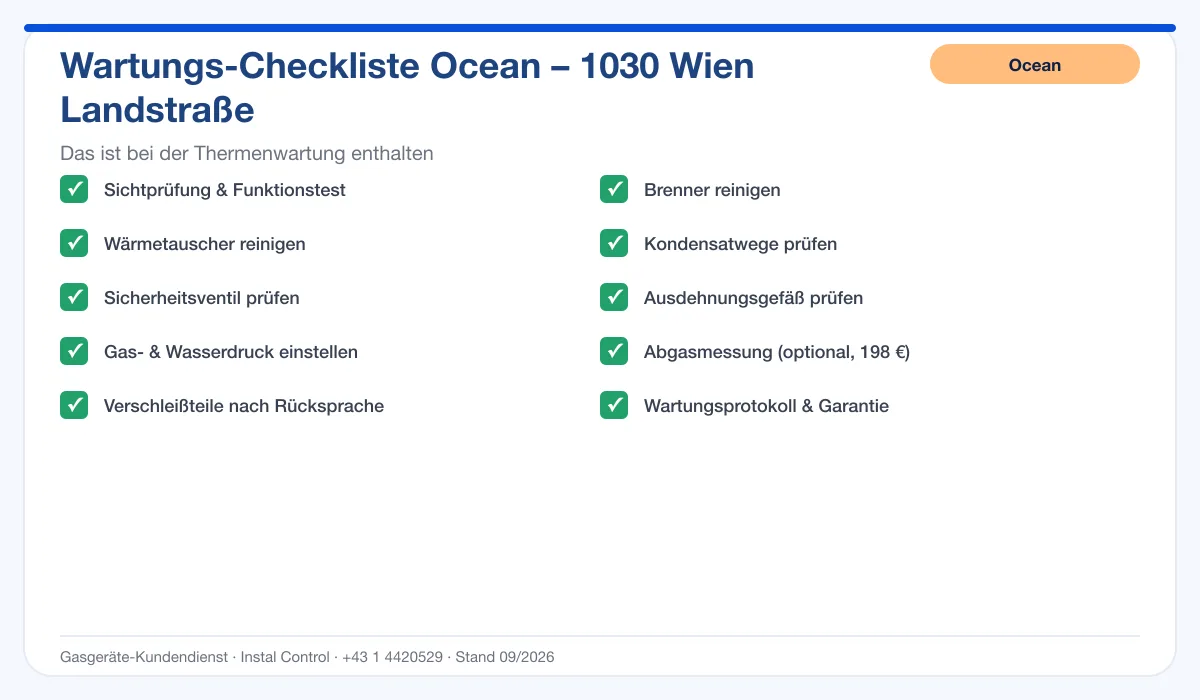Click the subtitle 'Das ist bei der Thermenwartung enthalten'
Screen dimensions: 1200x700
247,154
